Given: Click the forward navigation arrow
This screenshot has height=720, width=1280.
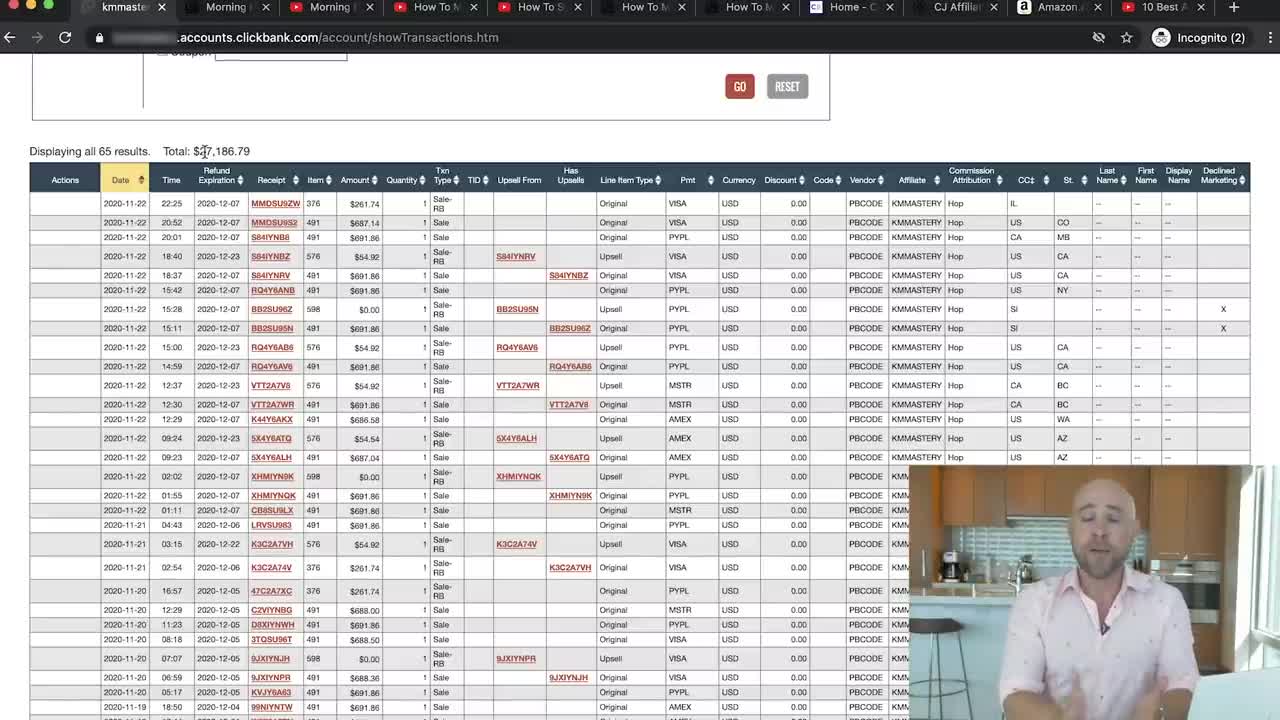Looking at the screenshot, I should click(x=38, y=37).
